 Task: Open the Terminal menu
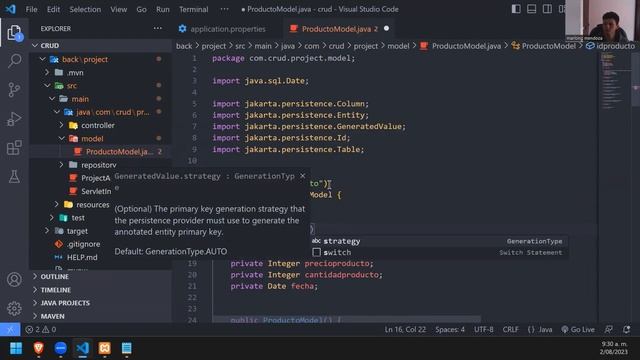(x=193, y=9)
